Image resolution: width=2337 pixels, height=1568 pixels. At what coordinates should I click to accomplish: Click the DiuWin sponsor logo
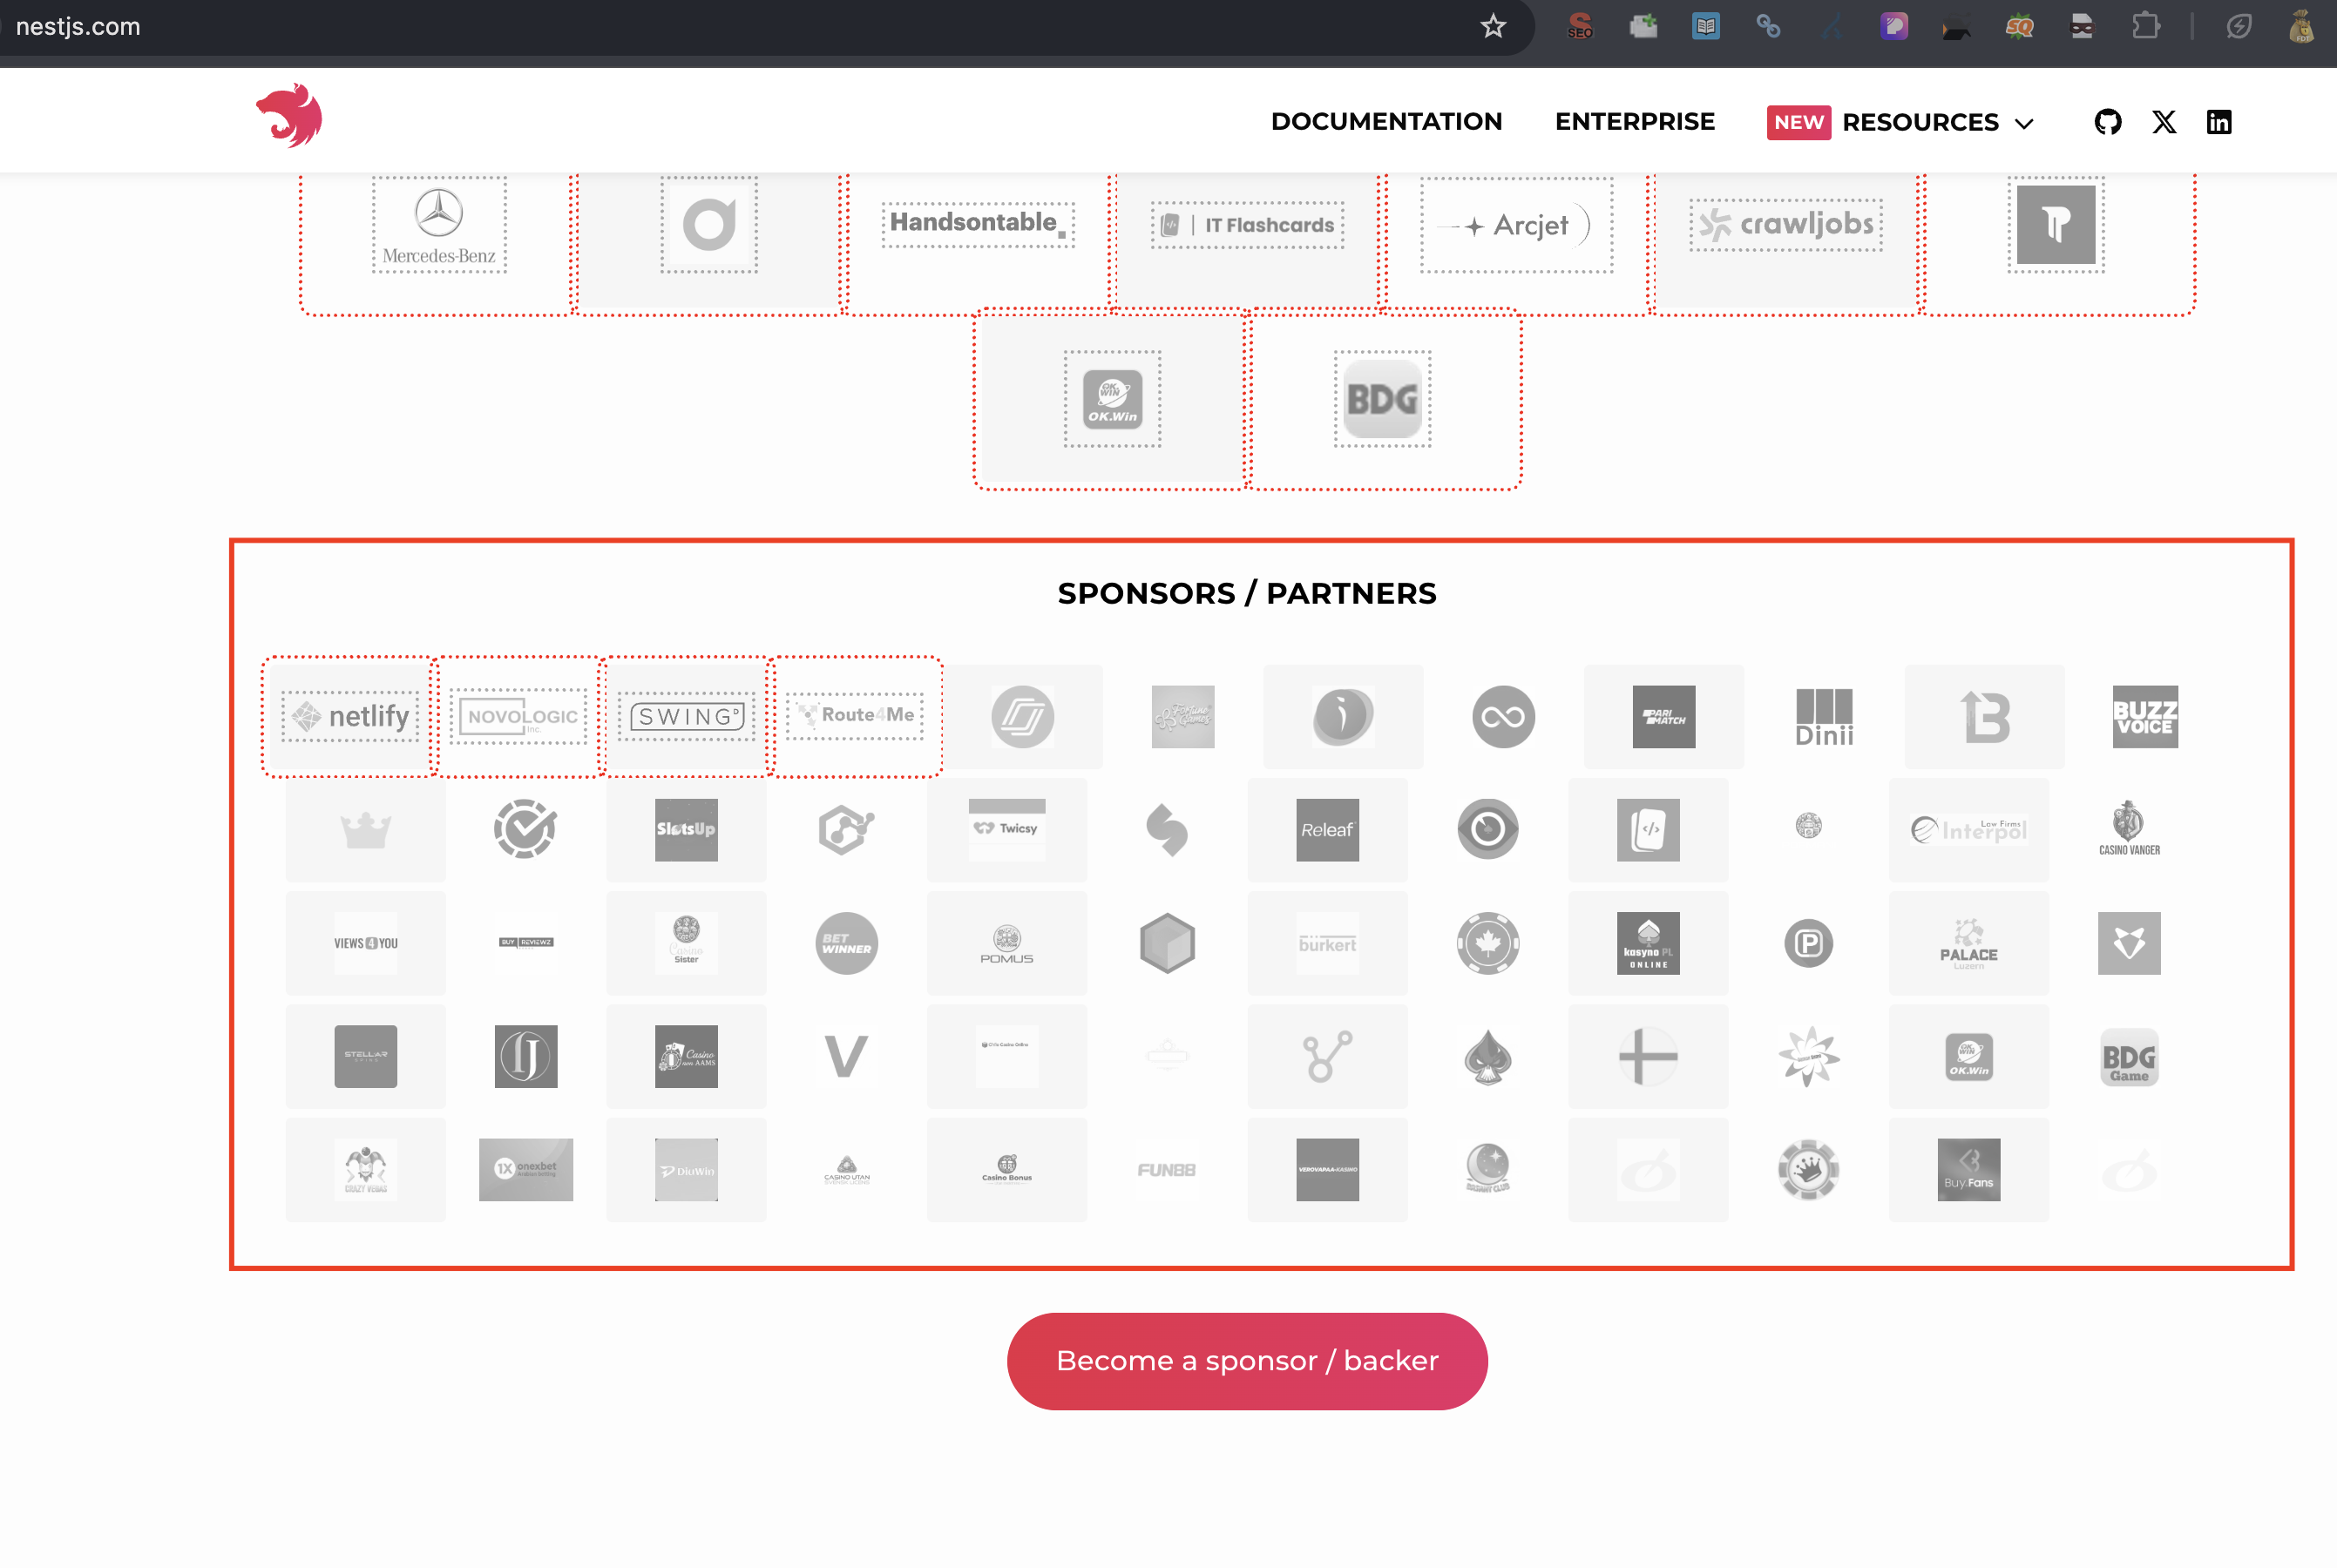click(686, 1169)
